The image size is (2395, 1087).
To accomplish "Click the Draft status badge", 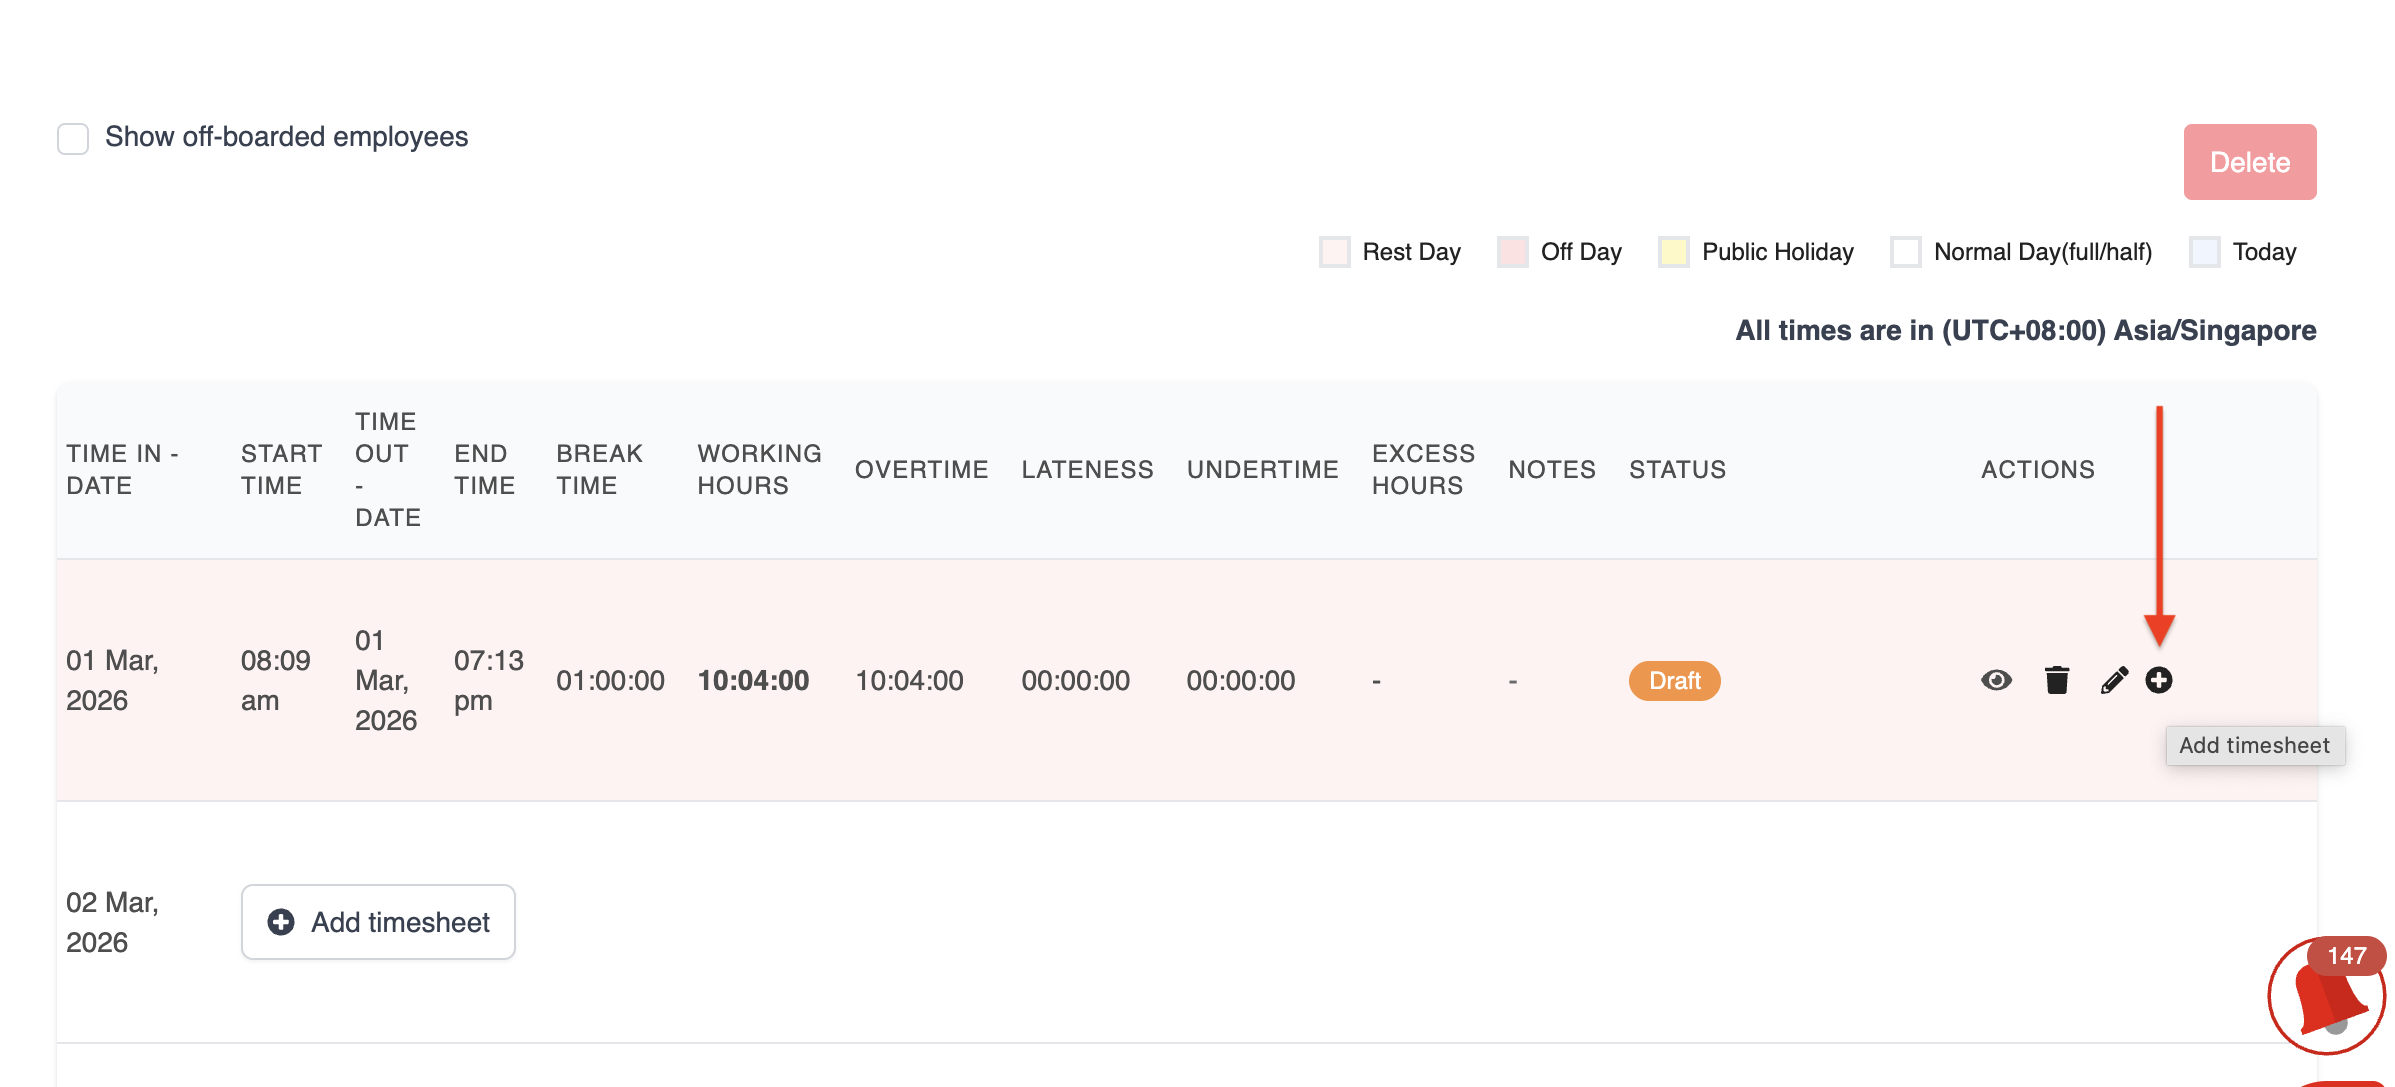I will point(1674,681).
